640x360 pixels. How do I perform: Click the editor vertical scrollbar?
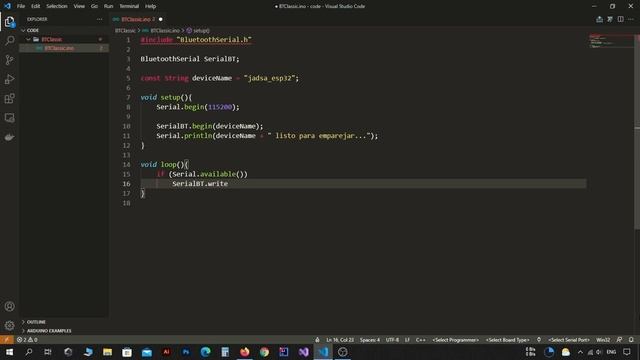[x=637, y=132]
